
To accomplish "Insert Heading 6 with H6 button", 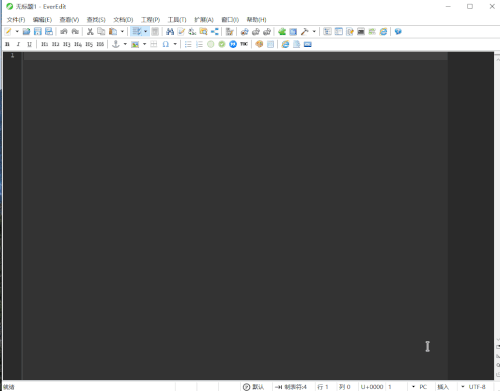I will [x=100, y=44].
